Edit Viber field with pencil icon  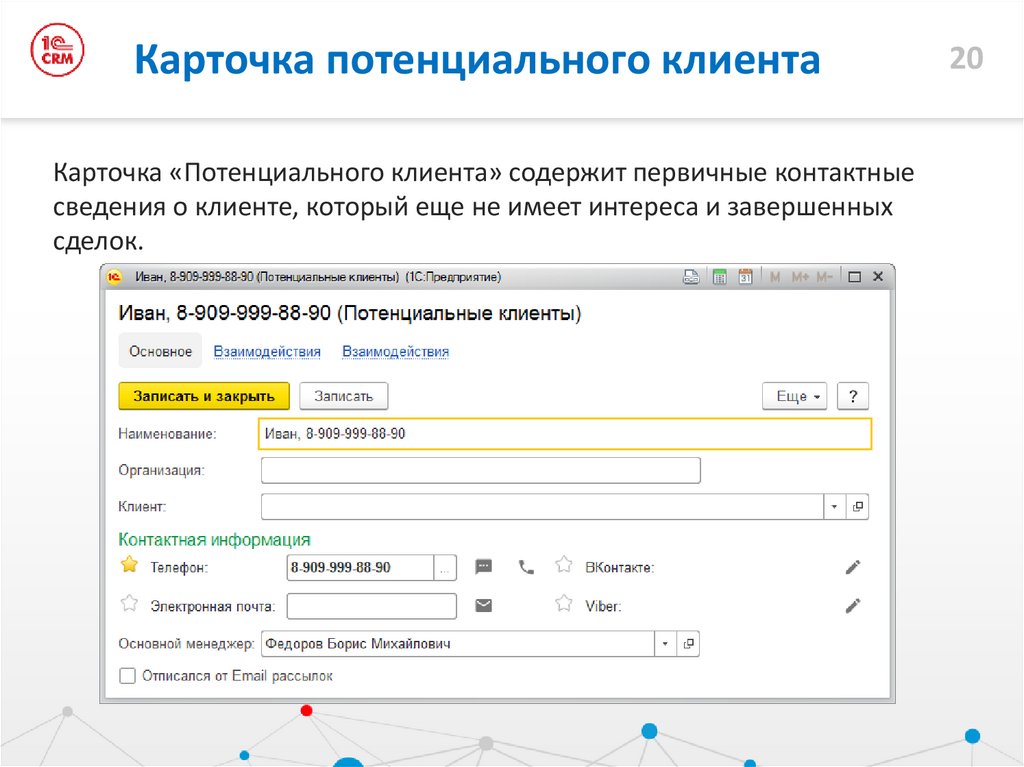tap(853, 605)
